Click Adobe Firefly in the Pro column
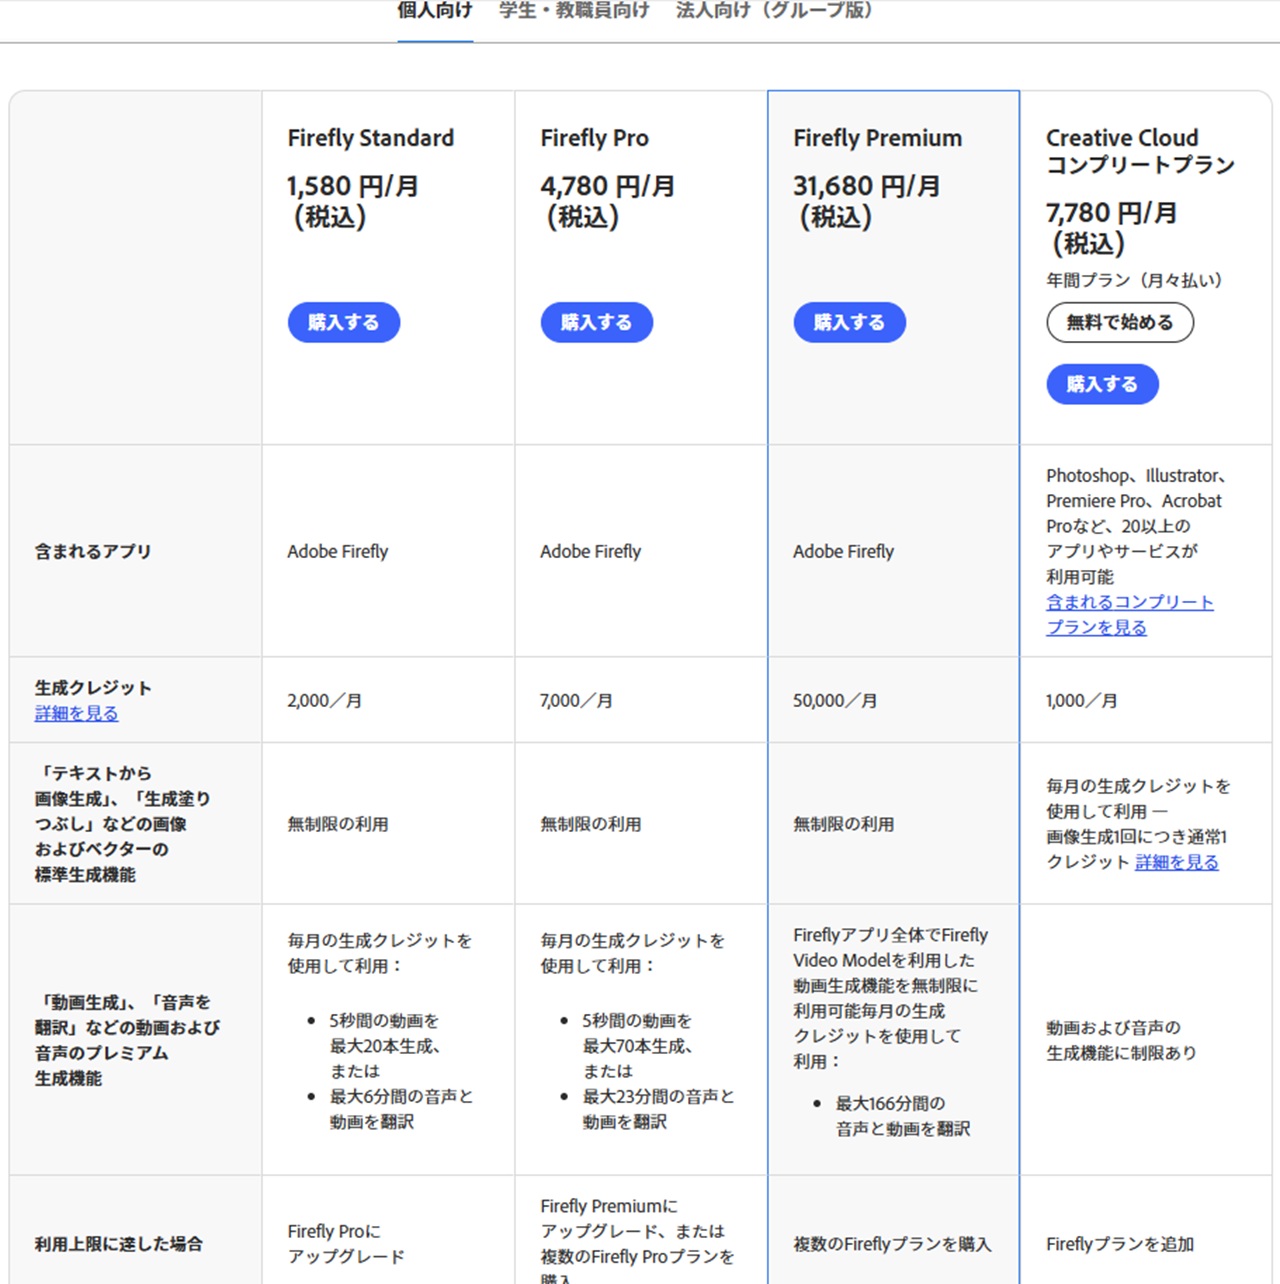The width and height of the screenshot is (1280, 1284). pos(591,551)
